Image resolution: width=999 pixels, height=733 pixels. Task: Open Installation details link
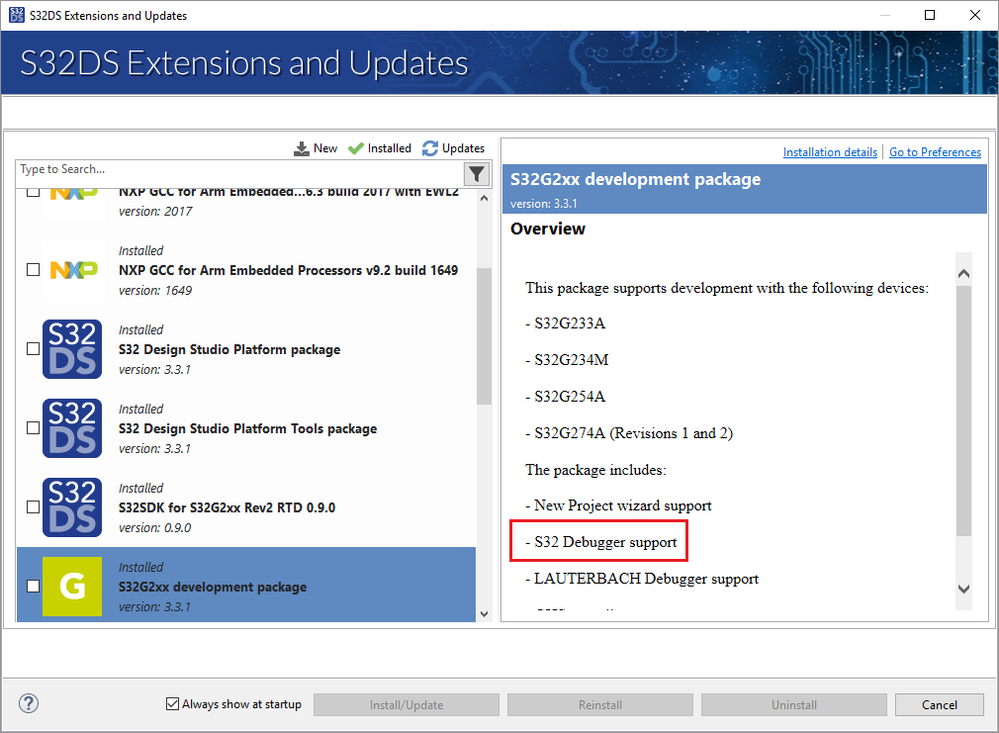click(x=830, y=152)
